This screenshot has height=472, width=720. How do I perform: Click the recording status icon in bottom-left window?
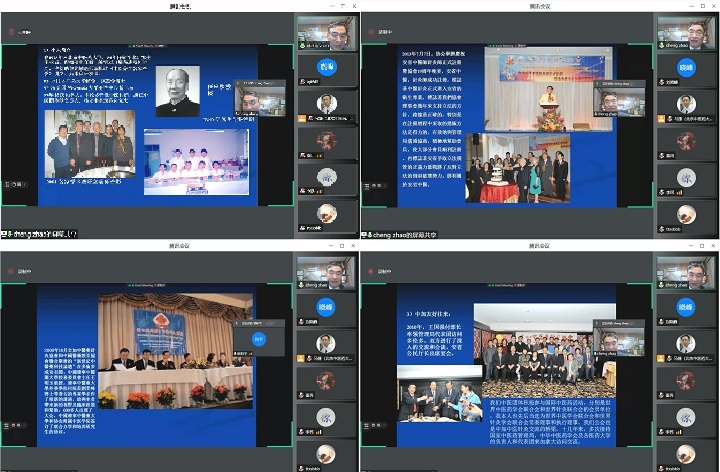[x=12, y=270]
